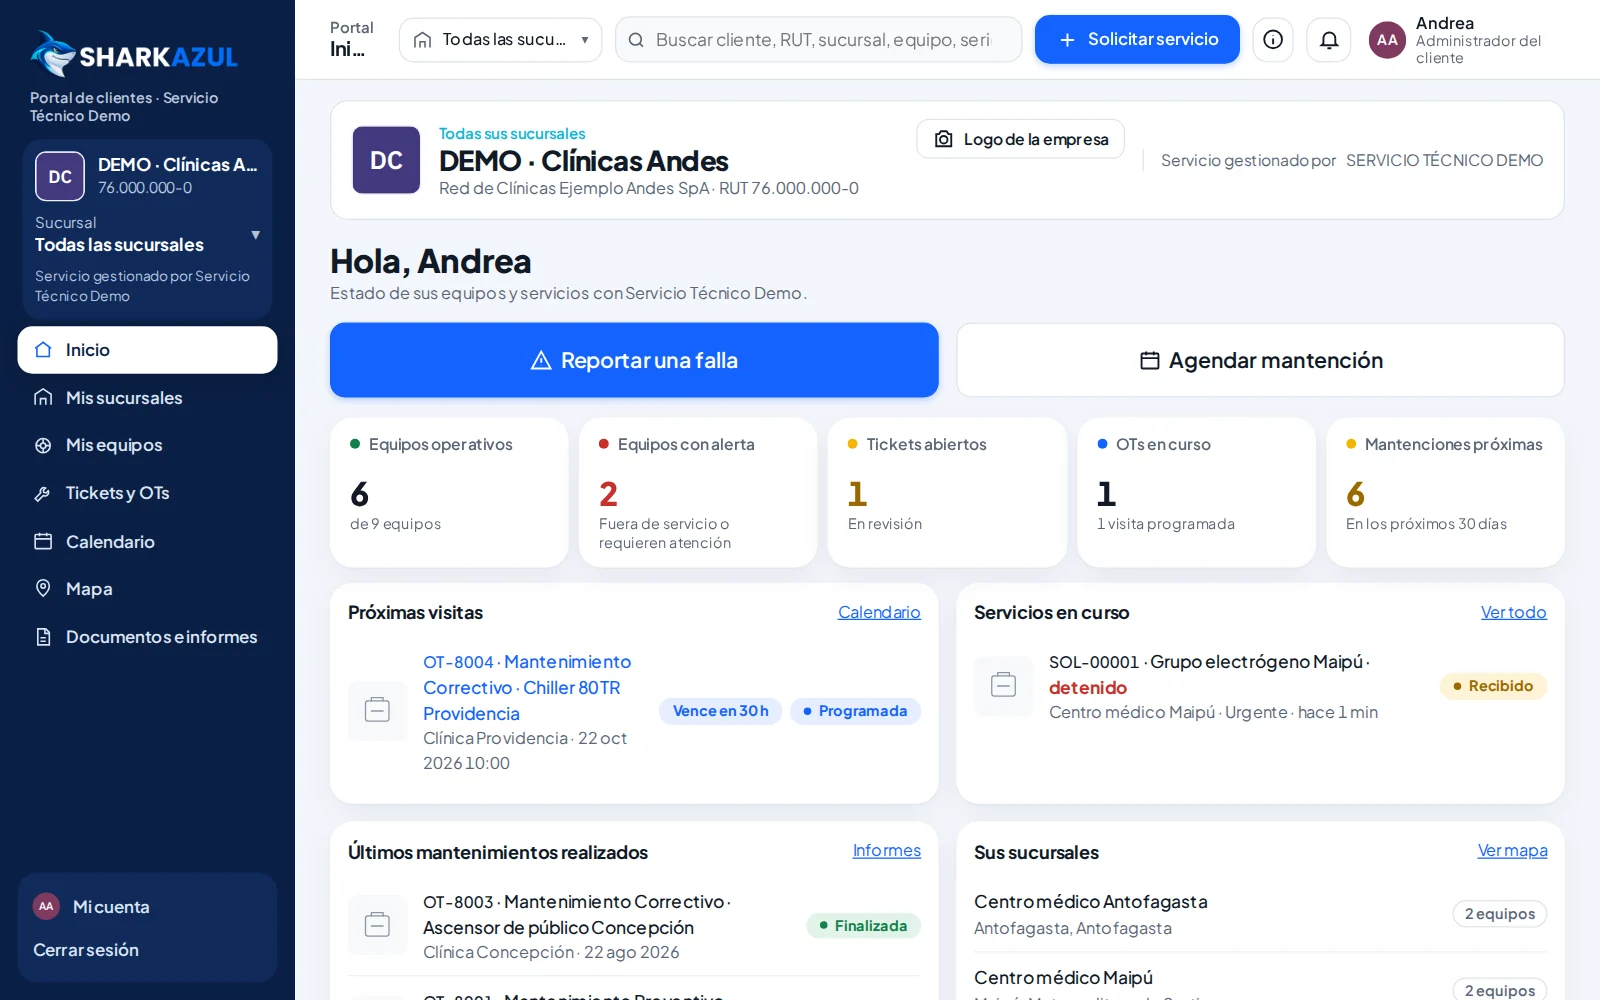Click the Equipos operativos card
Image resolution: width=1600 pixels, height=1000 pixels.
point(449,492)
